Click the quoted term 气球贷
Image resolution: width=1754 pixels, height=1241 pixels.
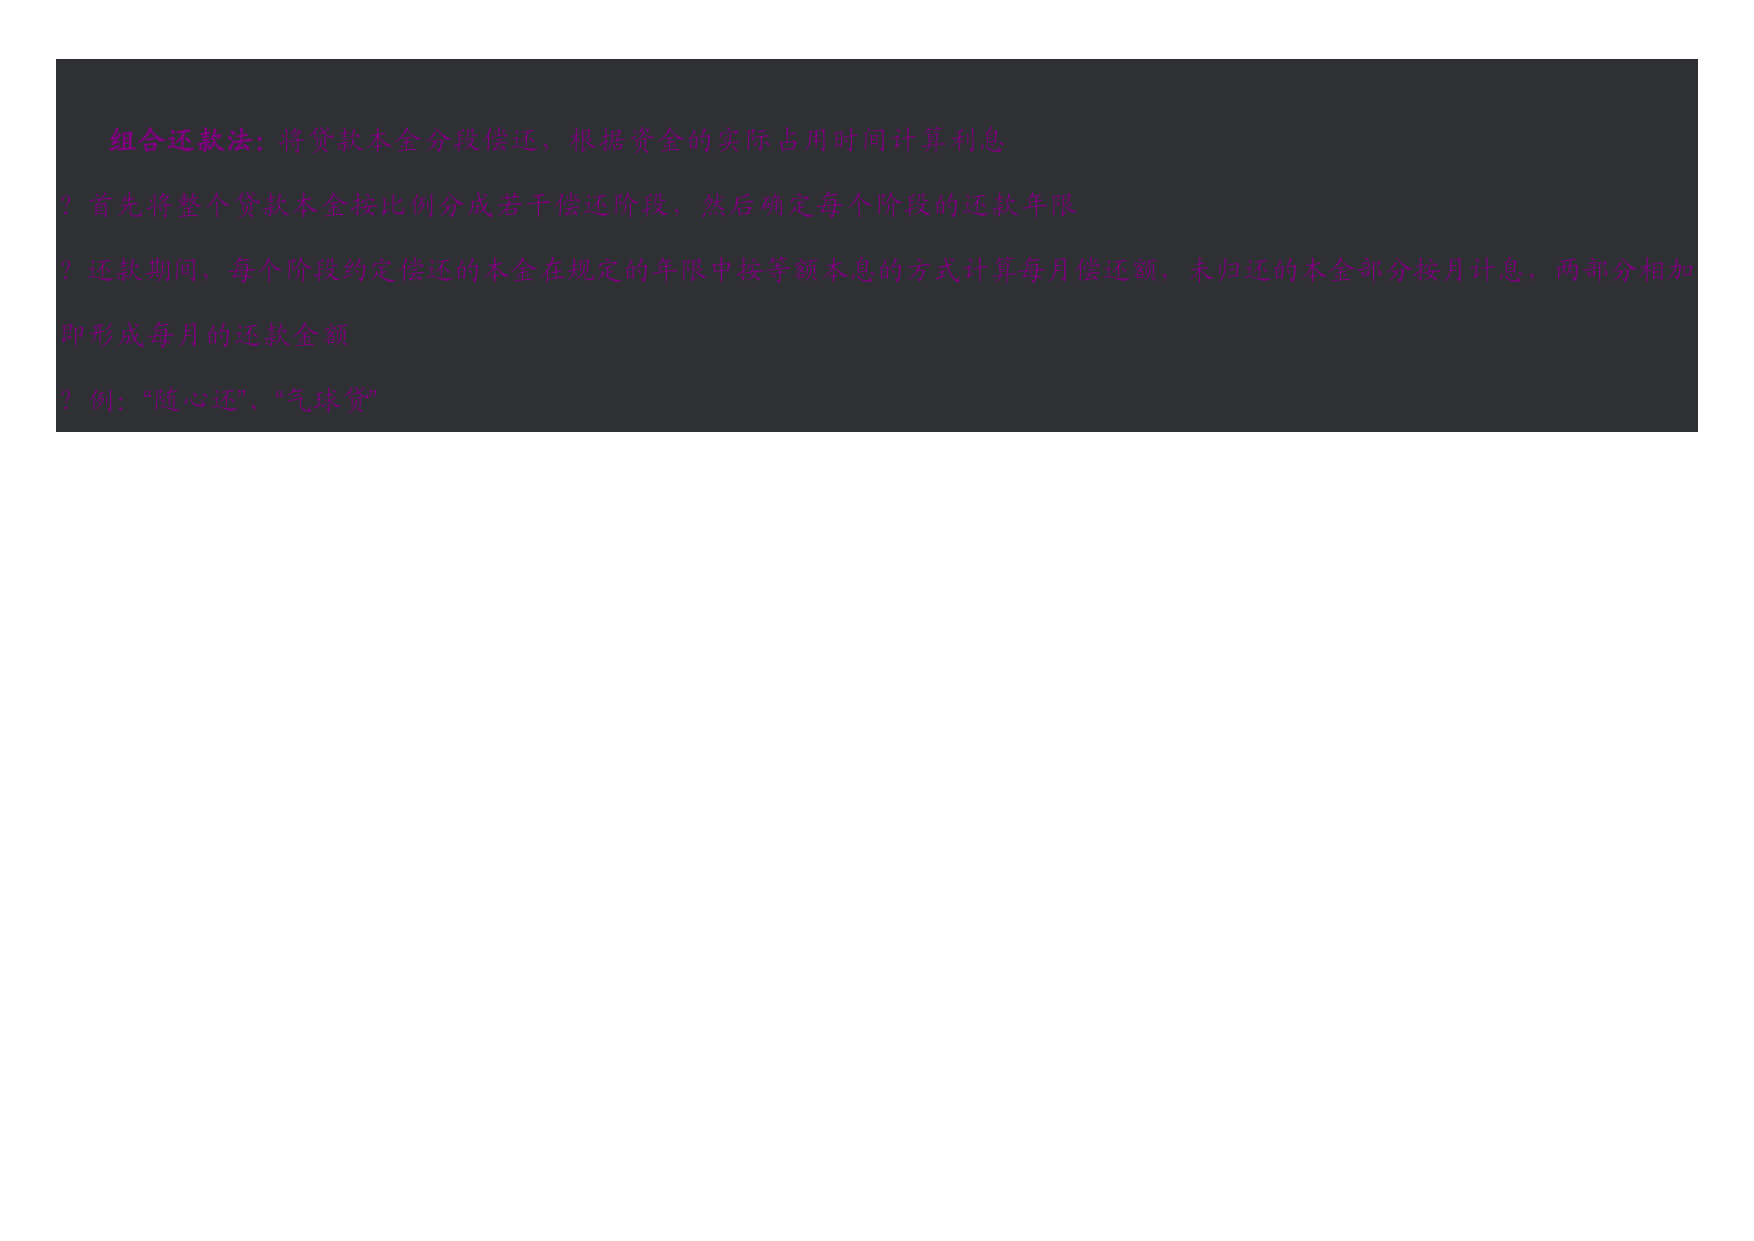(x=325, y=401)
